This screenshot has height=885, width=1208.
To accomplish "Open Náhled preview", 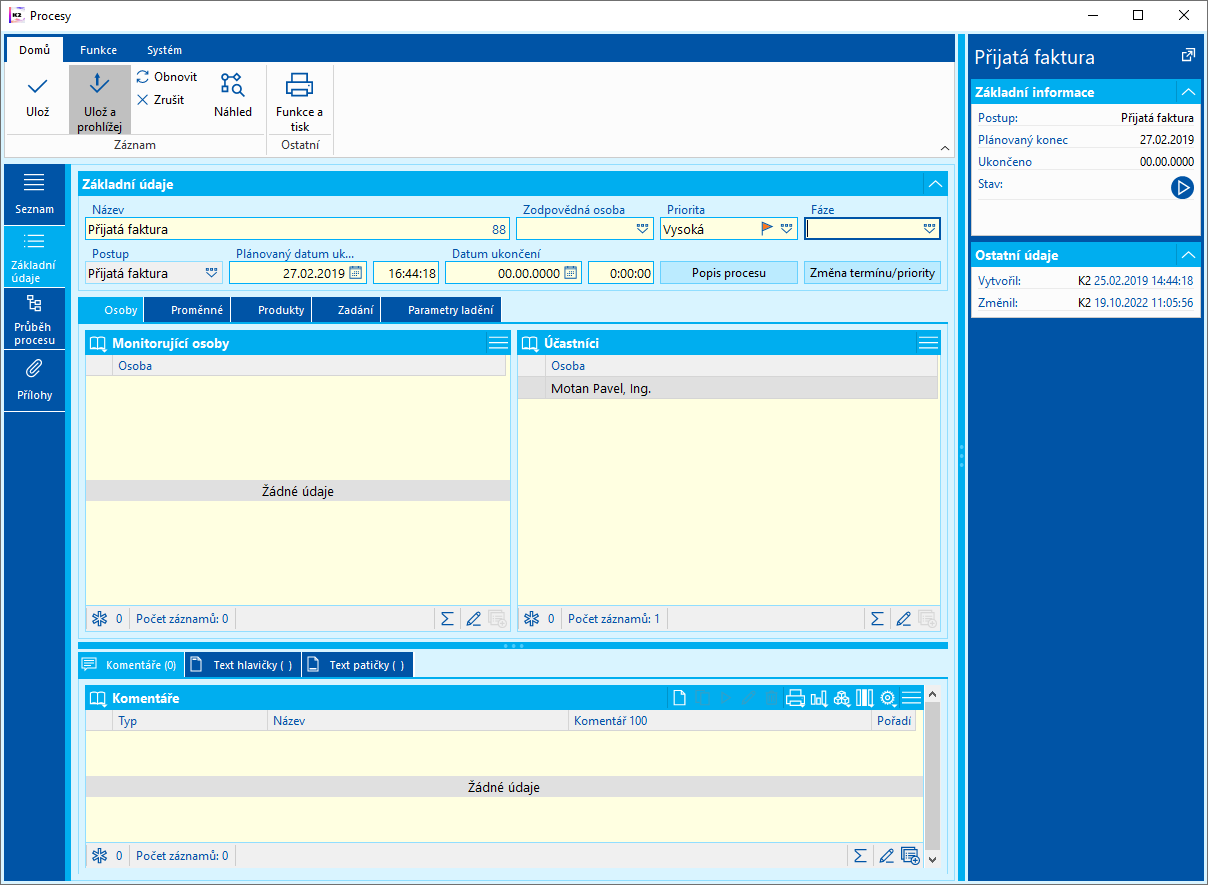I will 233,97.
